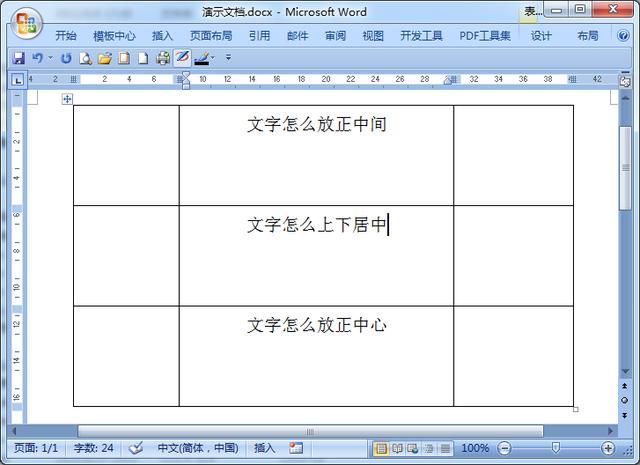Toggle the draw table pen tool

coord(182,58)
